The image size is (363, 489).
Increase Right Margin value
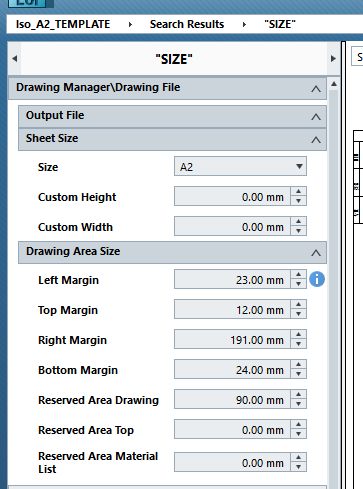[299, 334]
